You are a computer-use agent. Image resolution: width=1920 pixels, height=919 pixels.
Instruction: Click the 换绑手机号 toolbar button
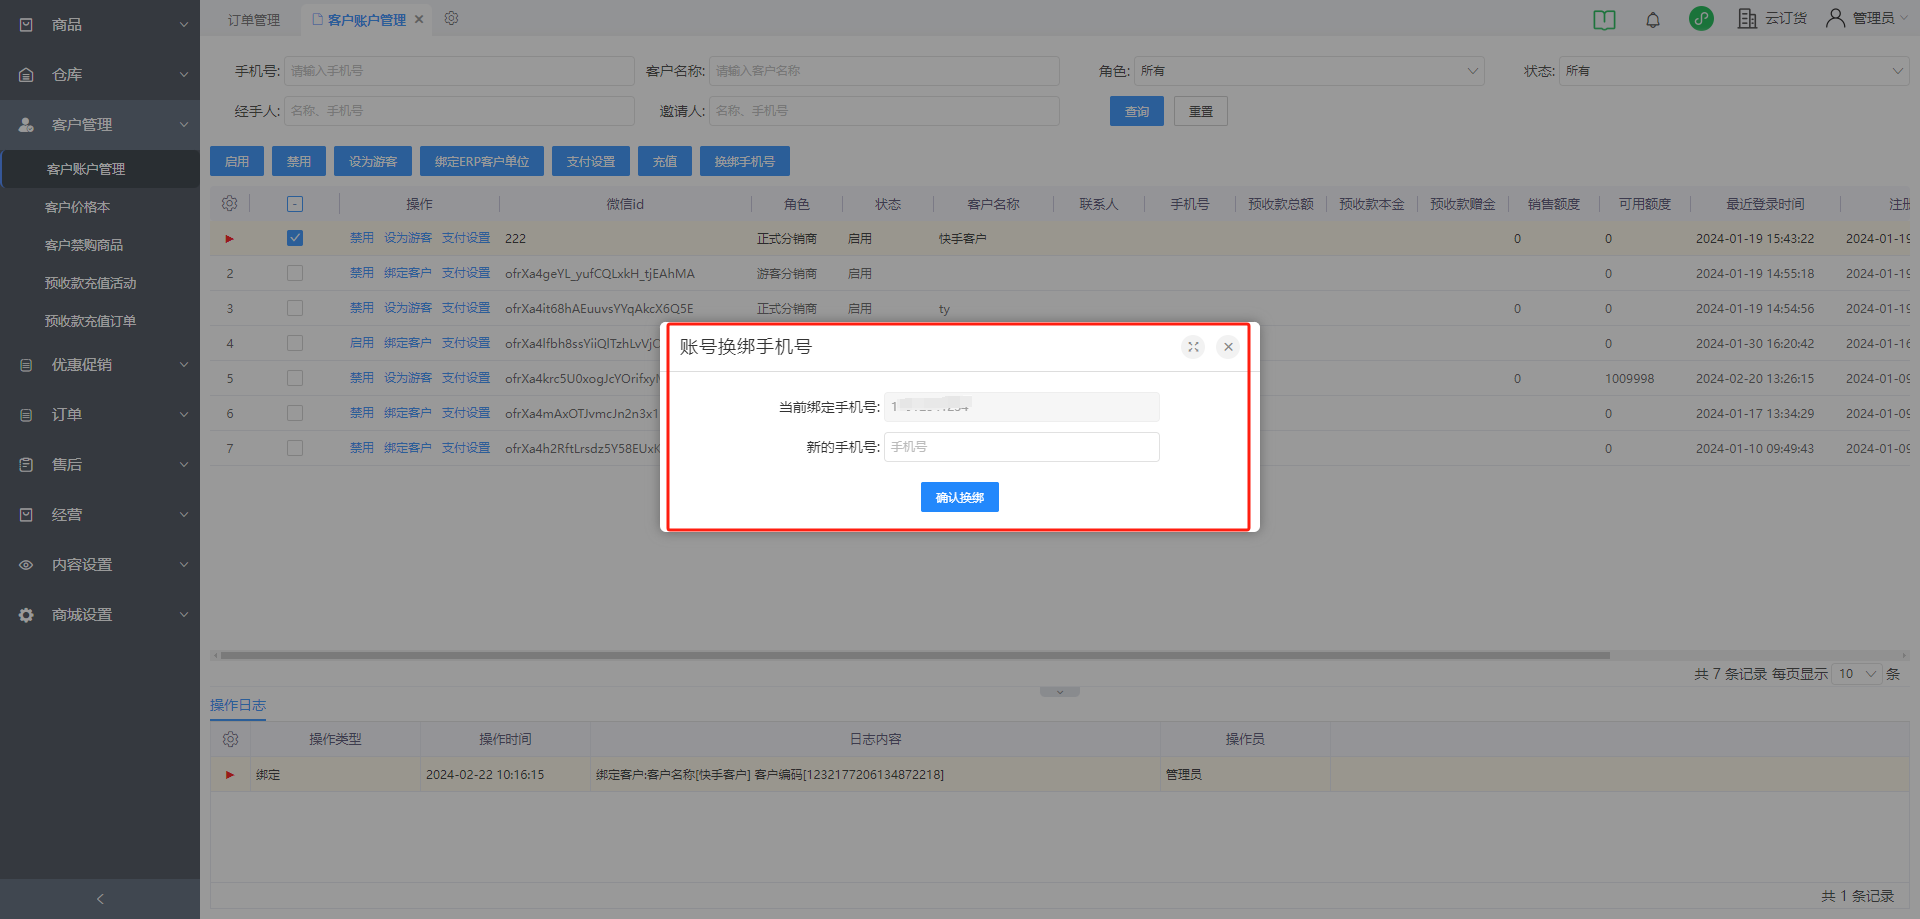[745, 161]
